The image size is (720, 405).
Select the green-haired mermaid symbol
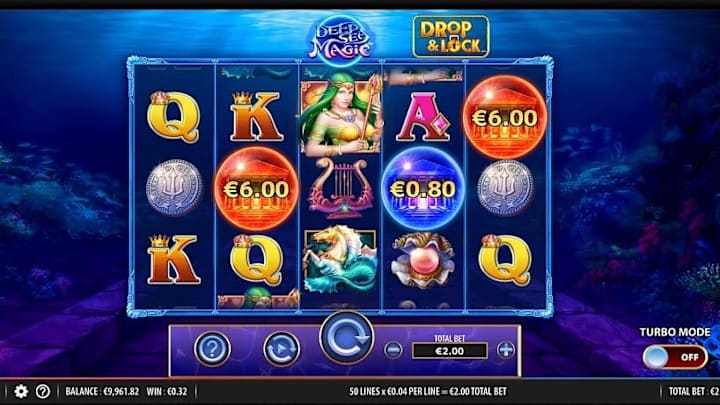pyautogui.click(x=340, y=114)
